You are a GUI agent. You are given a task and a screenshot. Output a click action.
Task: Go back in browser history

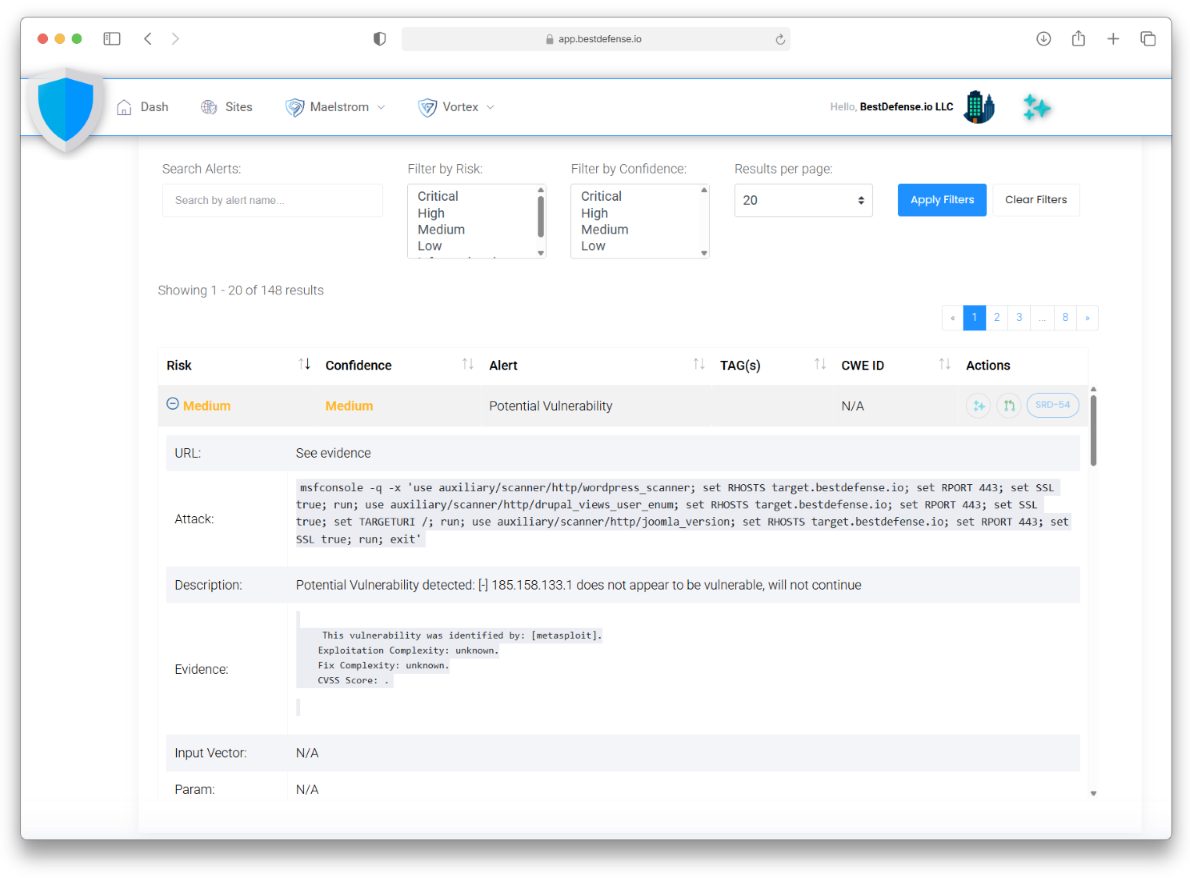pos(148,39)
